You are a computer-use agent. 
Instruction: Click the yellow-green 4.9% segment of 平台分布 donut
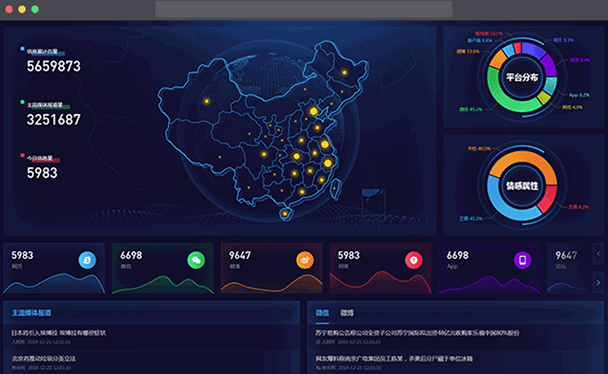point(544,97)
